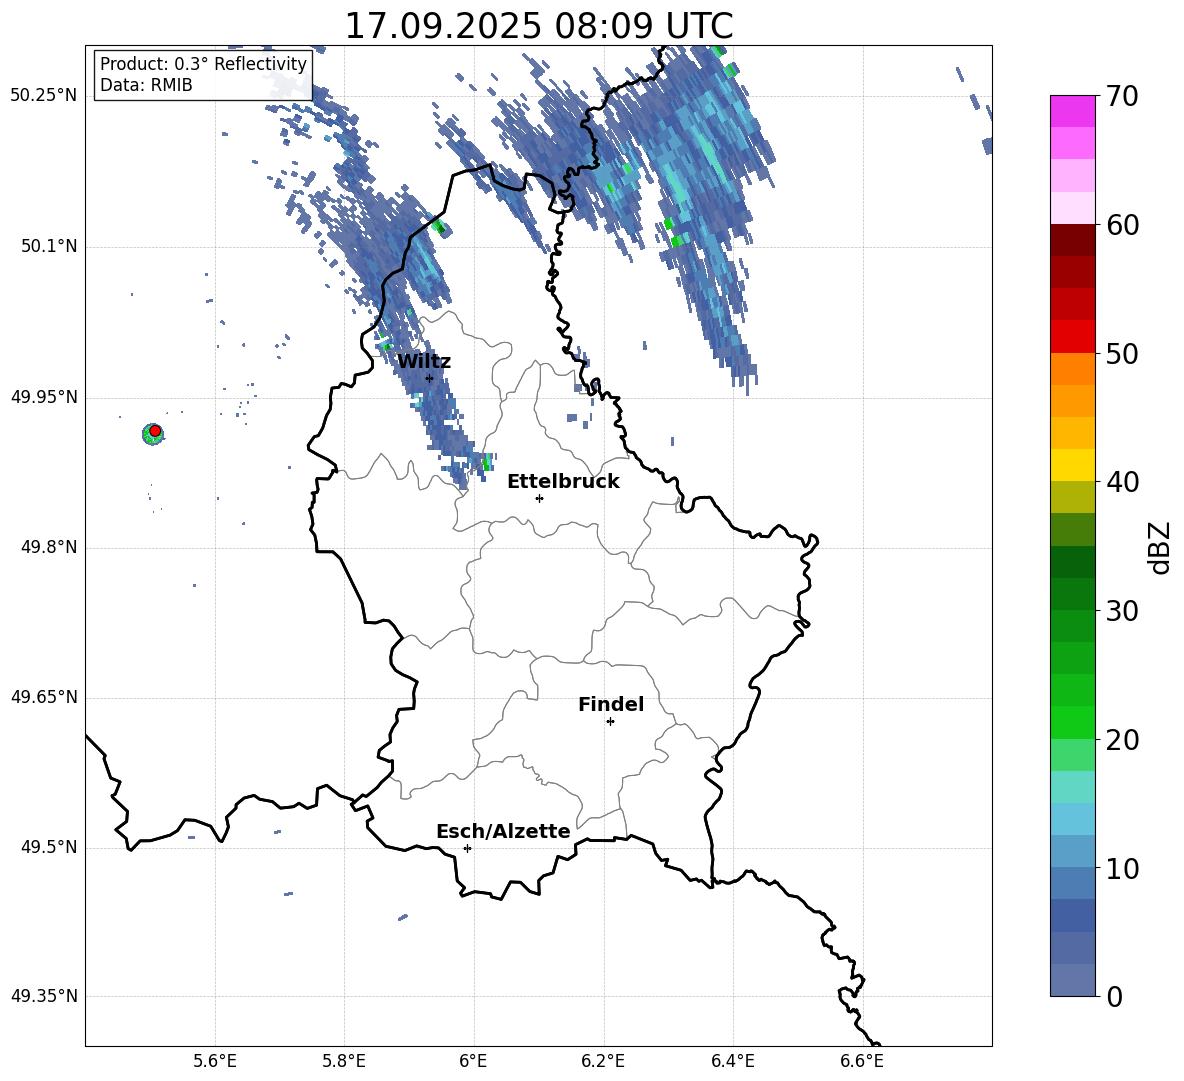Pick the yellow swatch just above 40 dBZ
The image size is (1184, 1081).
click(1072, 465)
